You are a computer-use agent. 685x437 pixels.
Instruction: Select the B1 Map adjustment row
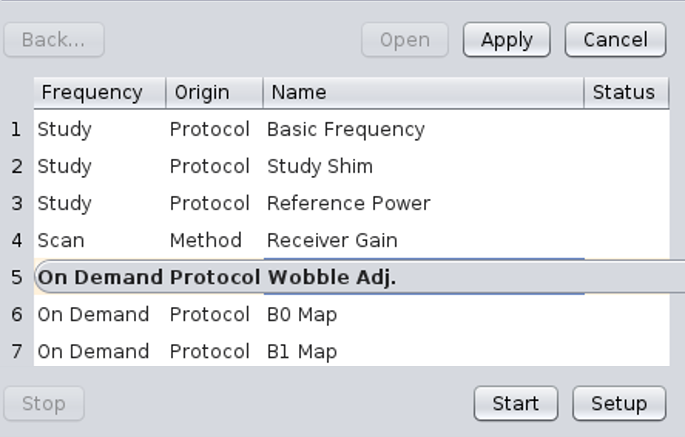[302, 352]
